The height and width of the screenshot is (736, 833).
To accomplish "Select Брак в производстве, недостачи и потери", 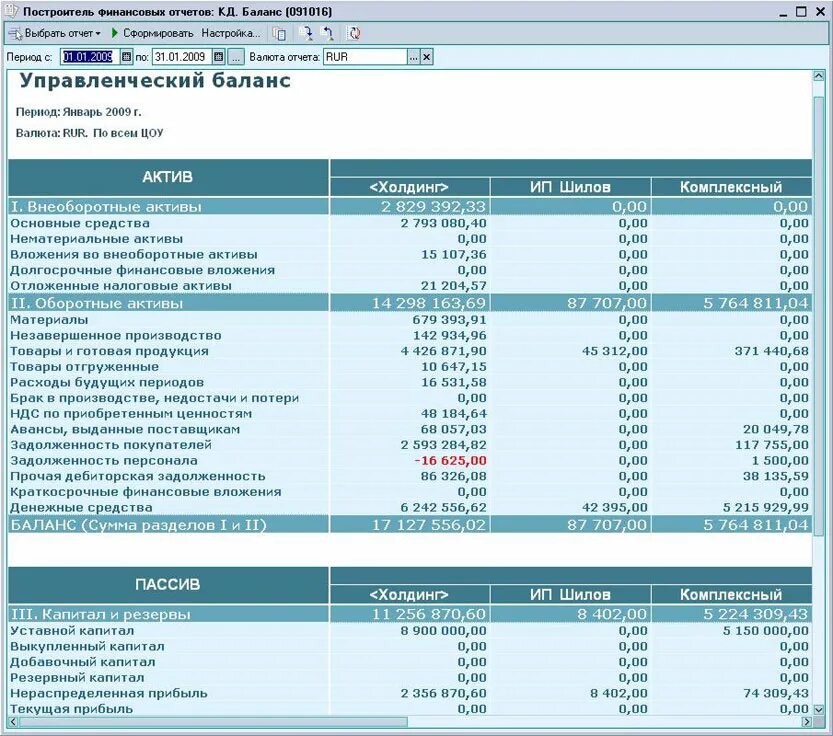I will point(154,398).
